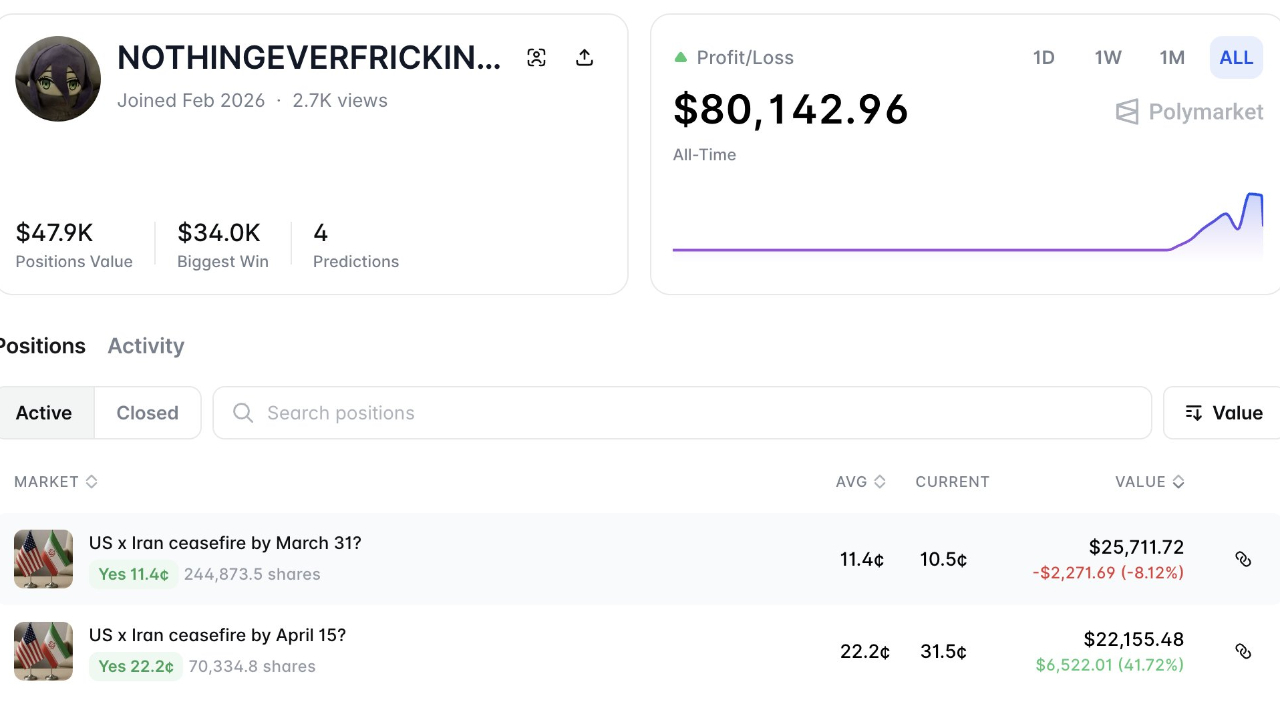Click the share profile upload icon
Image resolution: width=1280 pixels, height=720 pixels.
tap(585, 58)
